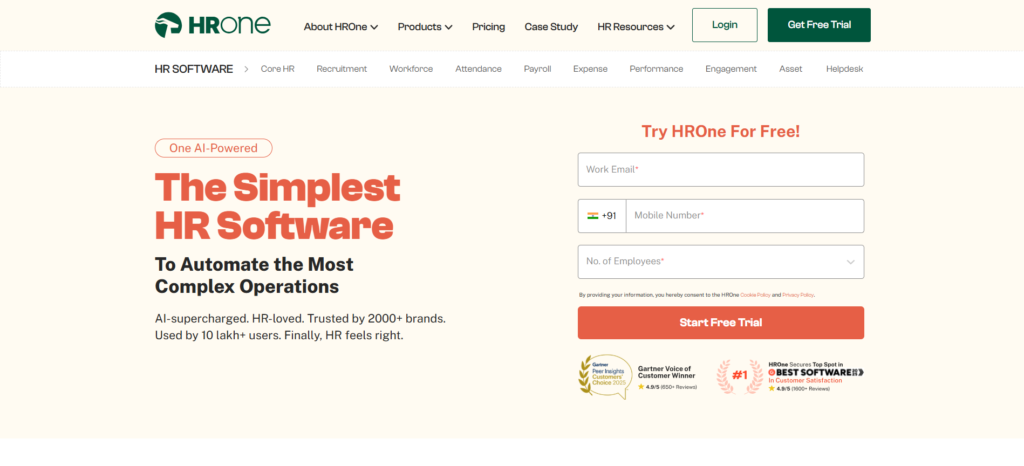Click into the Mobile Number field
Screen dimensions: 1024x466
click(744, 216)
